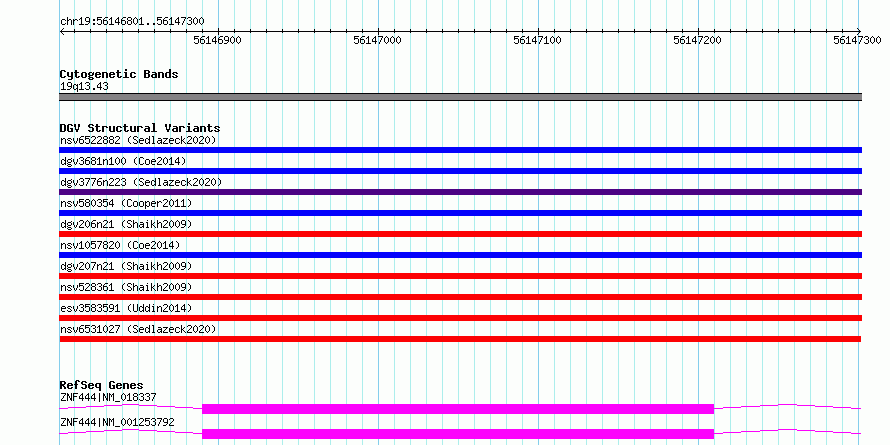Click the 19q13.43 band label
Viewport: 890px width, 445px height.
click(x=84, y=87)
